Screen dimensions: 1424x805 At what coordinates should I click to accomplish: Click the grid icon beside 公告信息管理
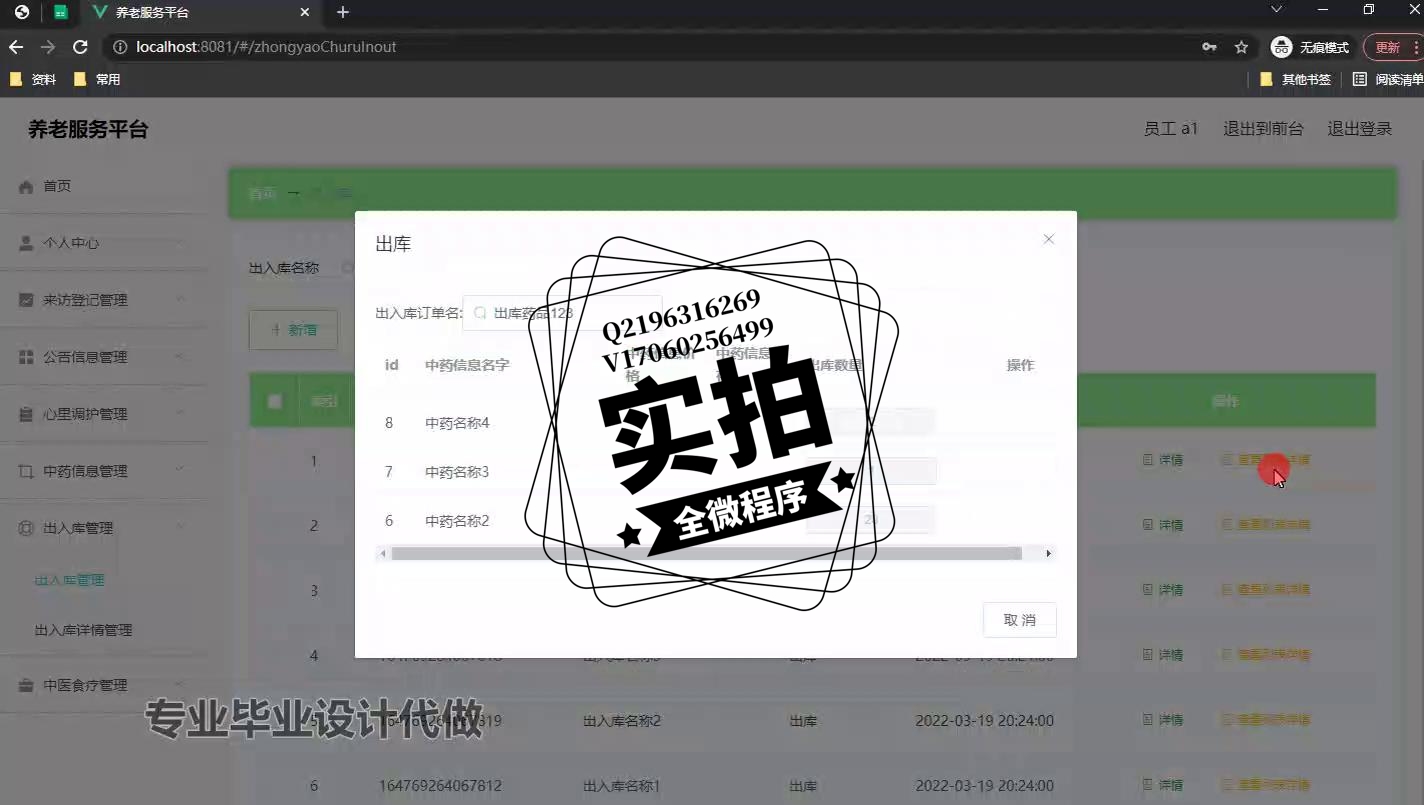(26, 357)
